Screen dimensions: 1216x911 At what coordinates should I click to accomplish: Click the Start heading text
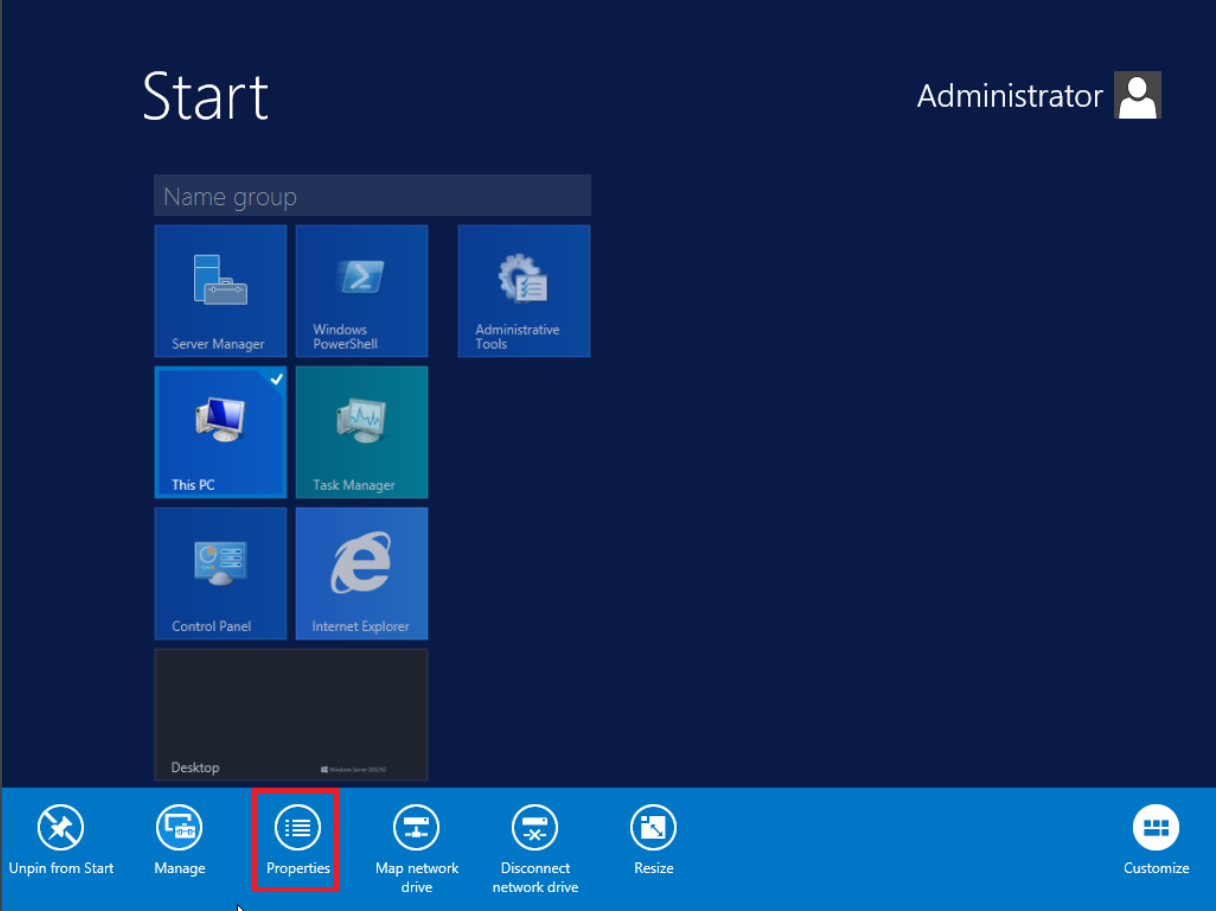point(205,96)
